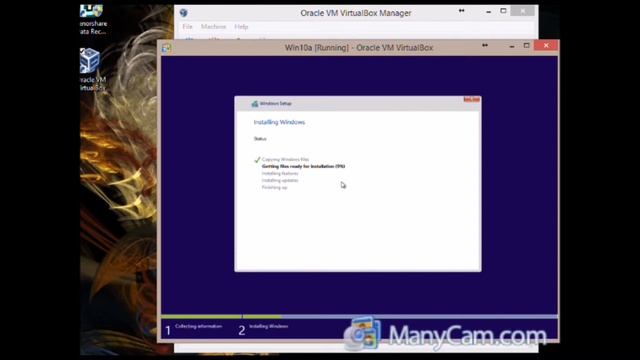The width and height of the screenshot is (640, 360).
Task: Click the Installing features status line
Action: (280, 173)
